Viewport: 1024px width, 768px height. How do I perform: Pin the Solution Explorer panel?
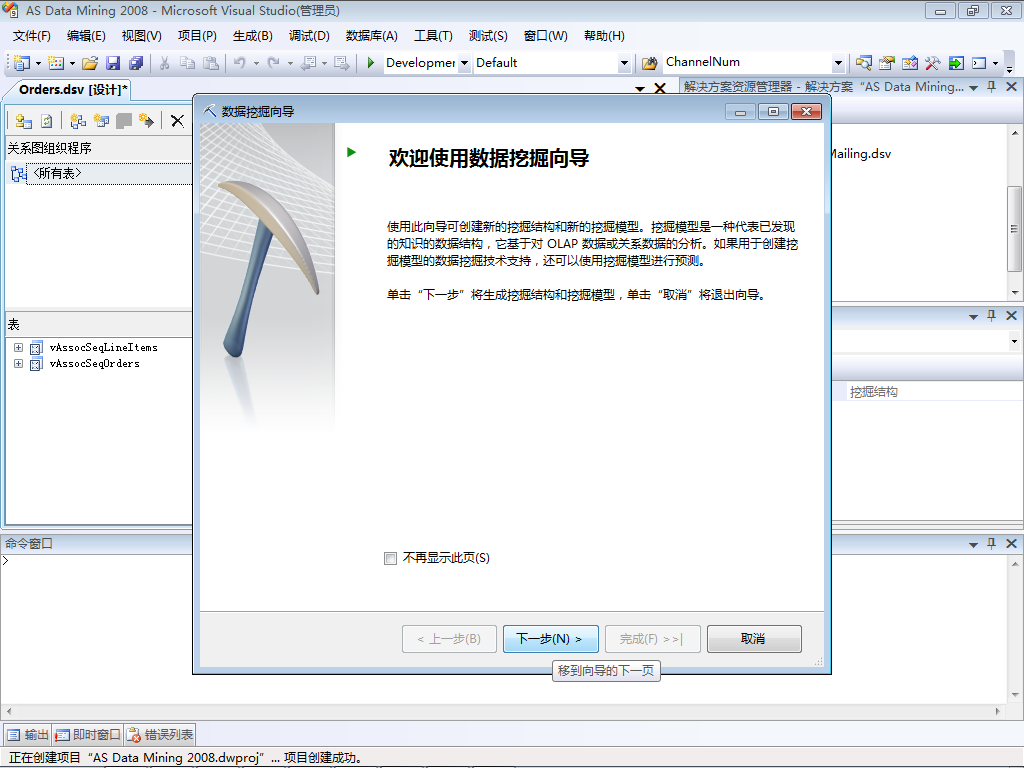click(992, 87)
